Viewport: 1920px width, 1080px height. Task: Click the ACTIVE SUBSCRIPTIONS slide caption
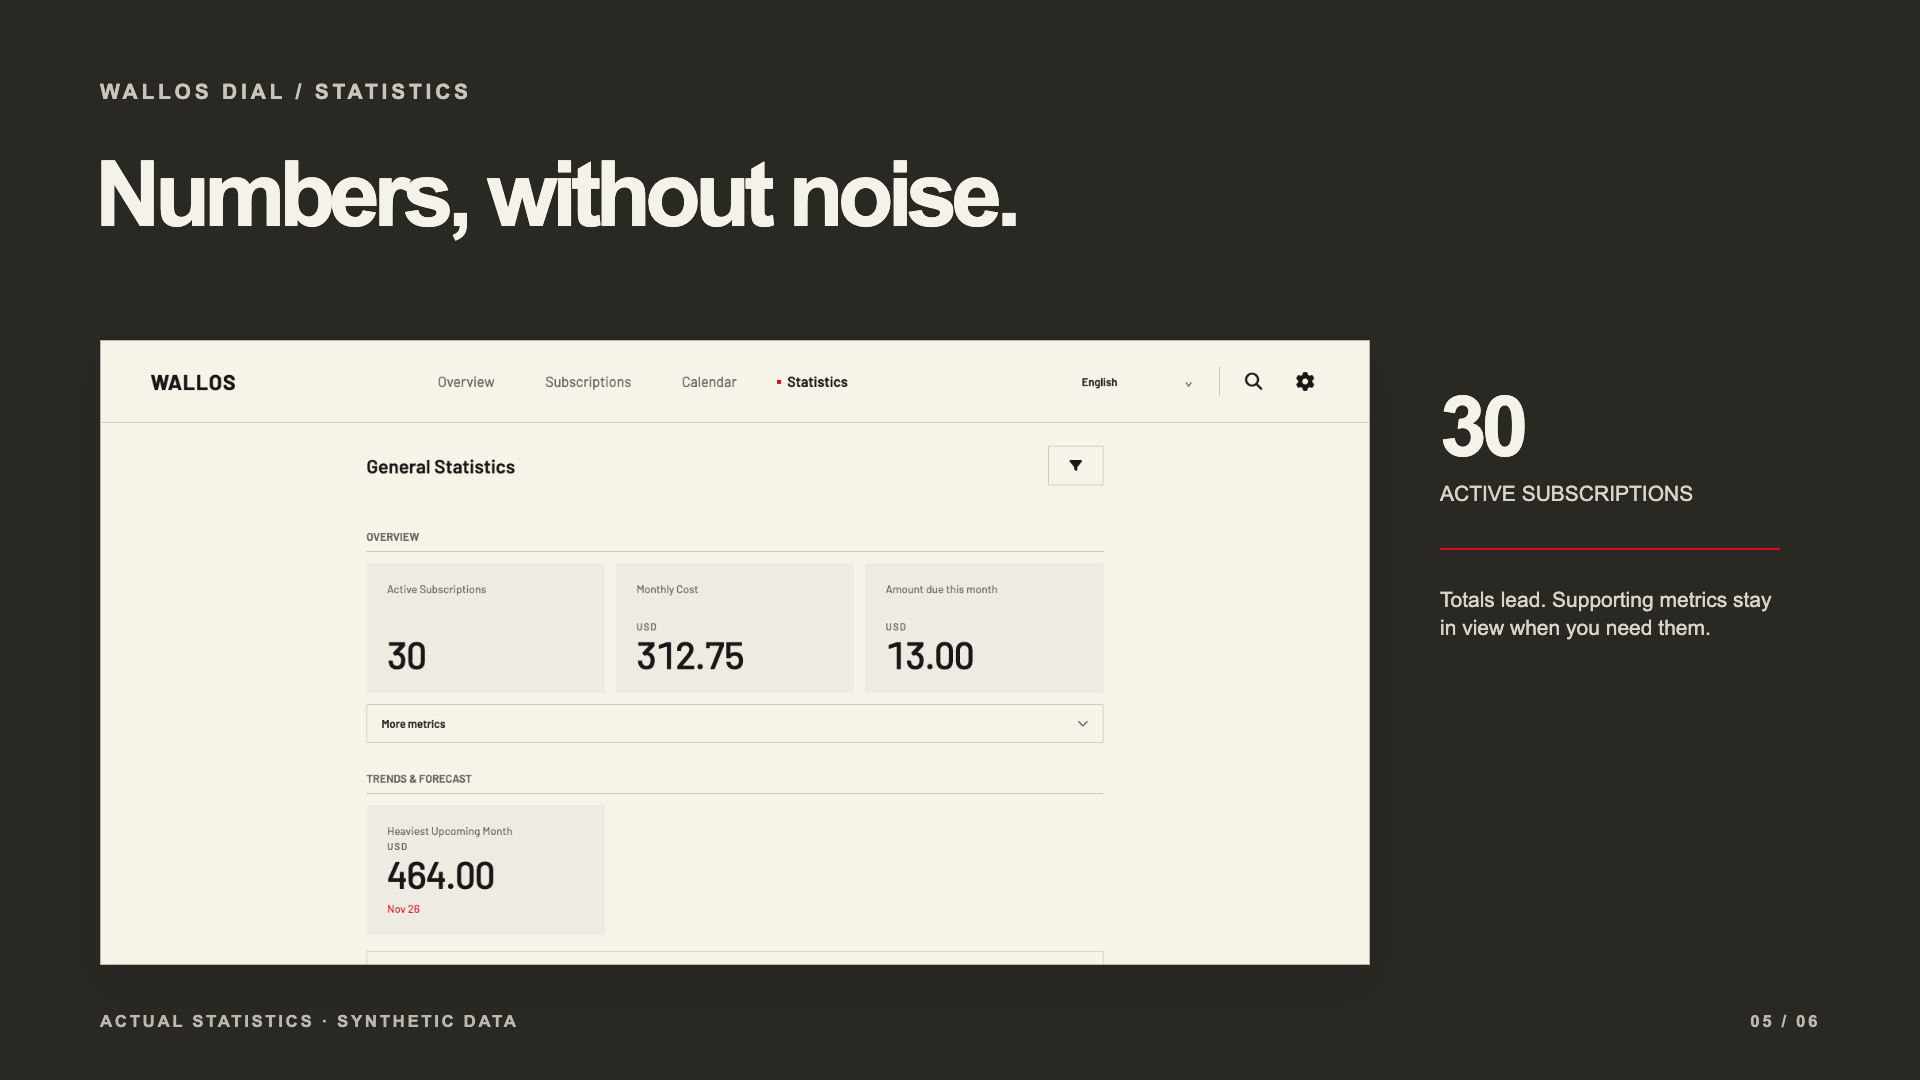1566,493
